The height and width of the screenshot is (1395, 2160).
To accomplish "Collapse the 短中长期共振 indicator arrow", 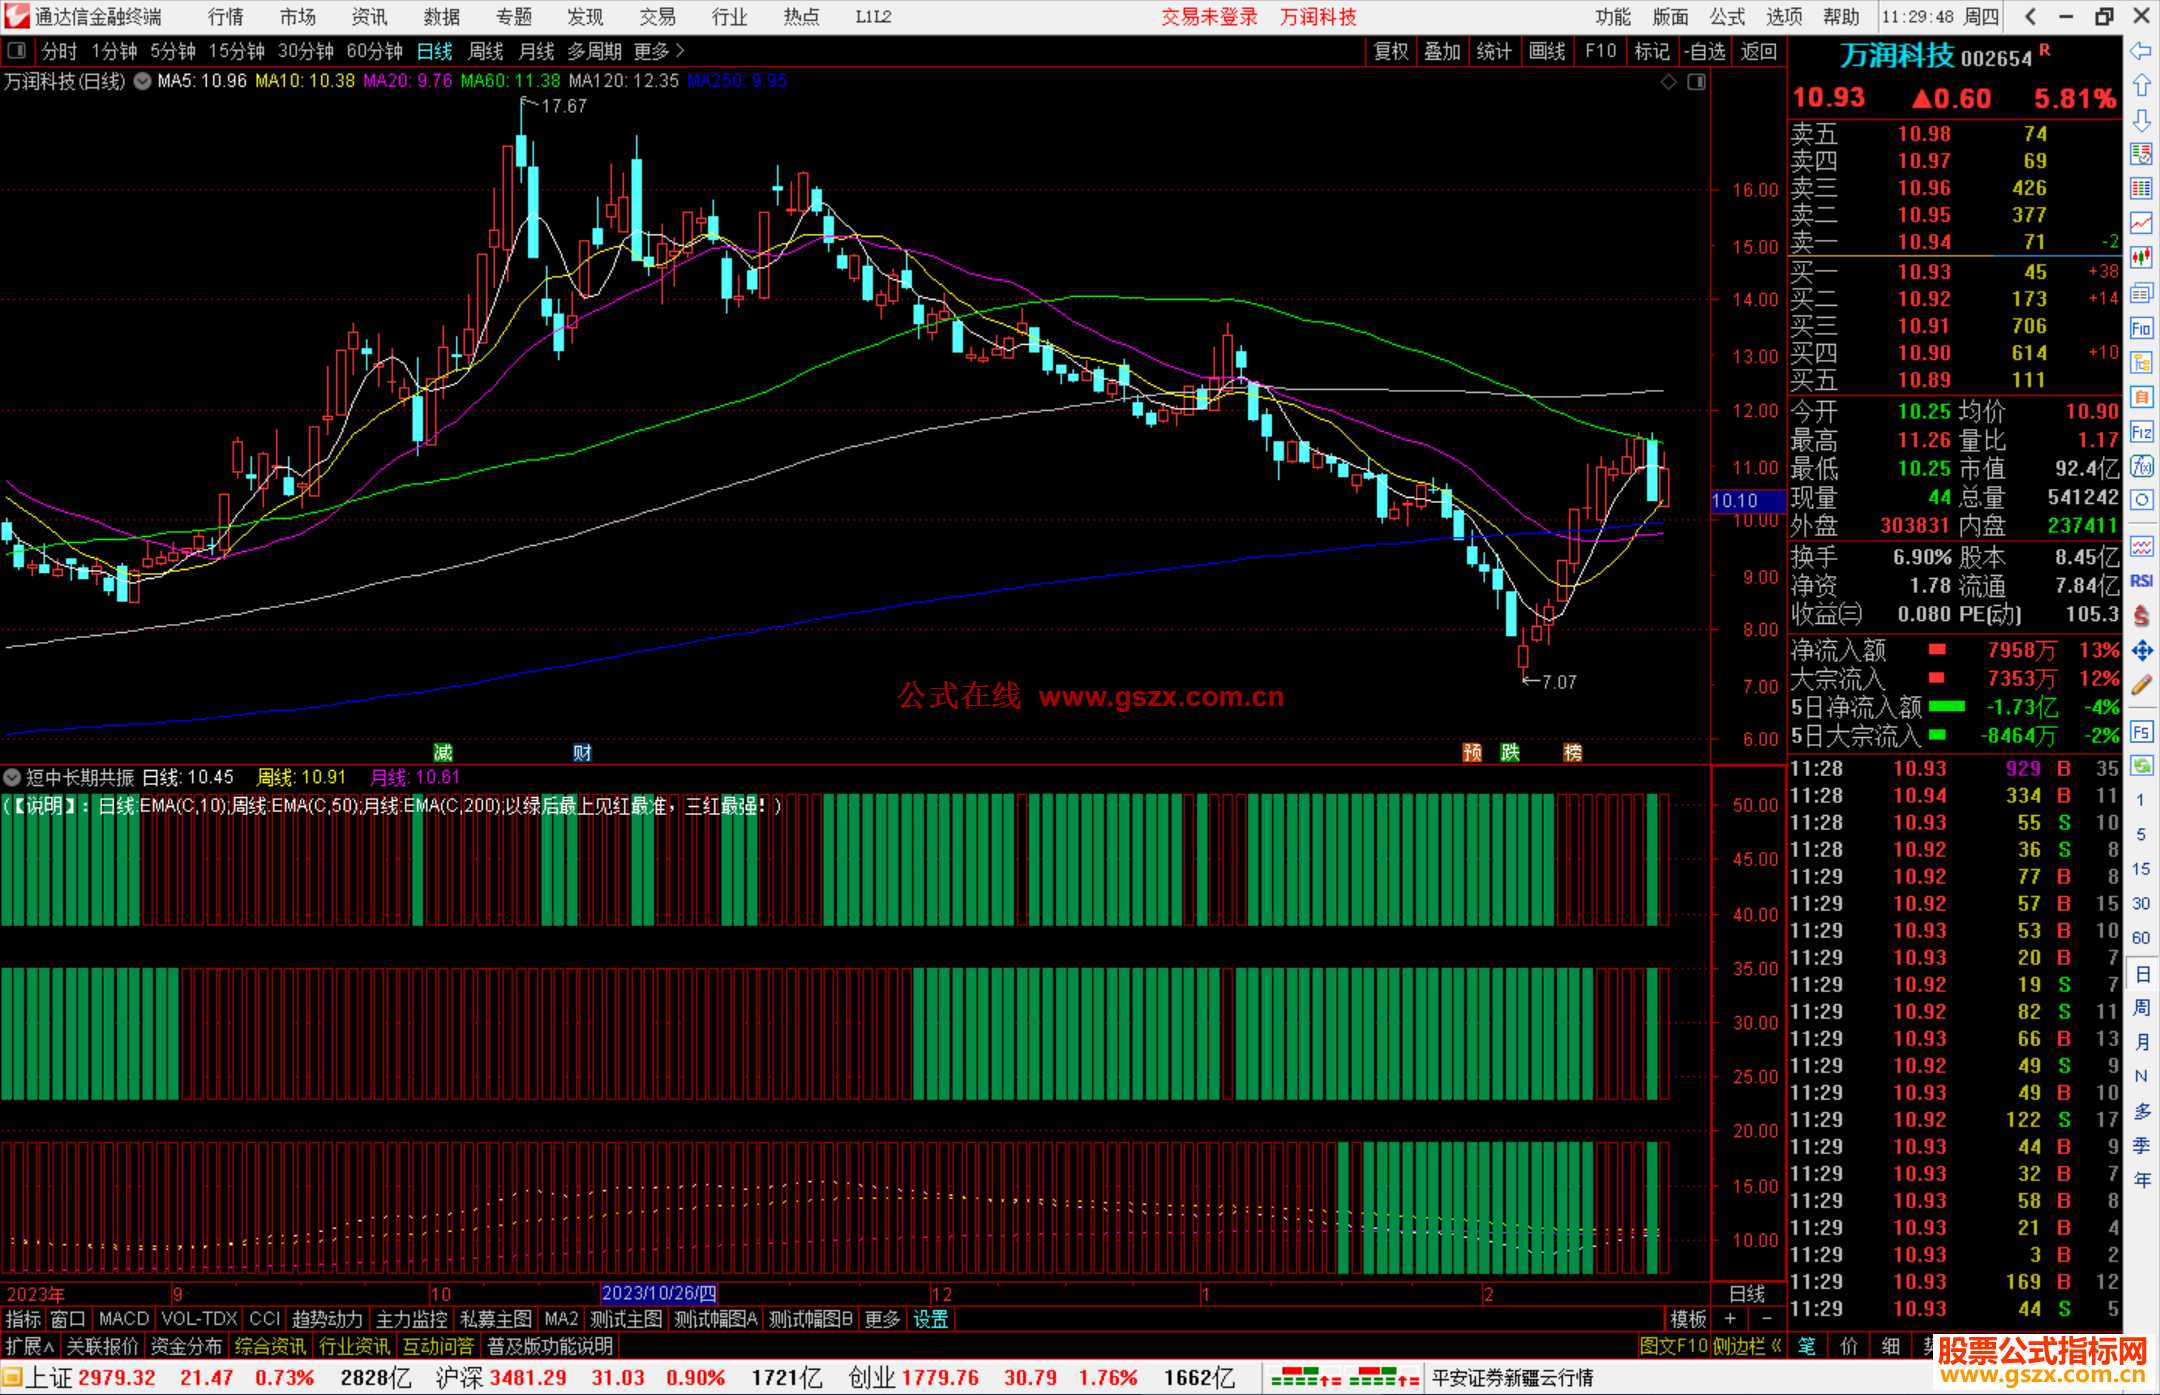I will 12,777.
